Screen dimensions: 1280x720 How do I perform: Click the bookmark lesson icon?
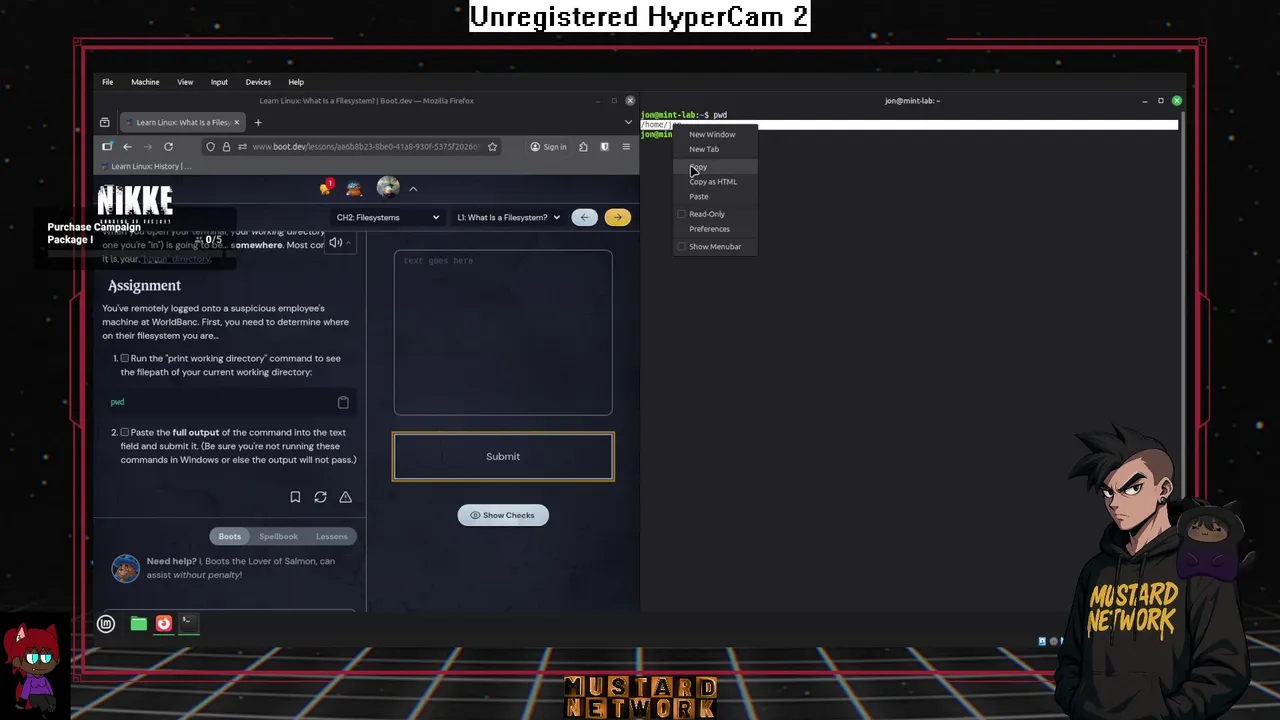click(x=295, y=497)
